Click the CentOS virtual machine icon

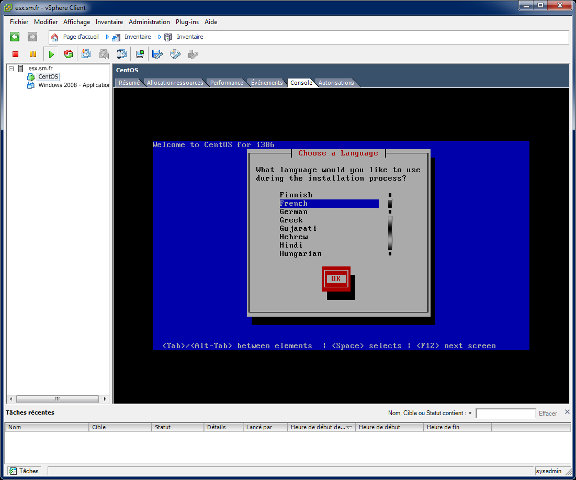point(31,77)
